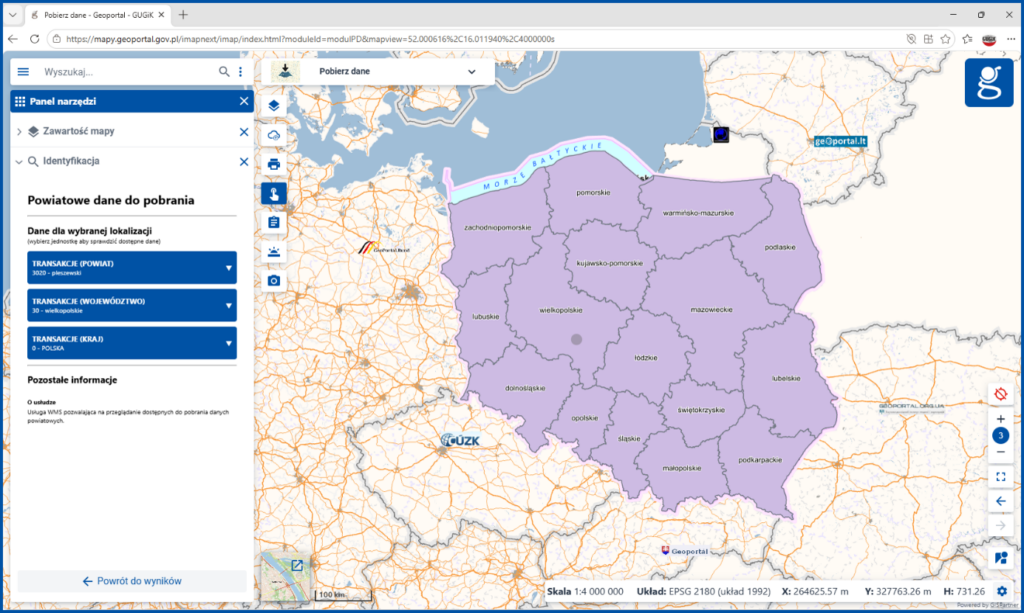Viewport: 1024px width, 613px height.
Task: Click the full extent view icon
Action: tap(1000, 477)
